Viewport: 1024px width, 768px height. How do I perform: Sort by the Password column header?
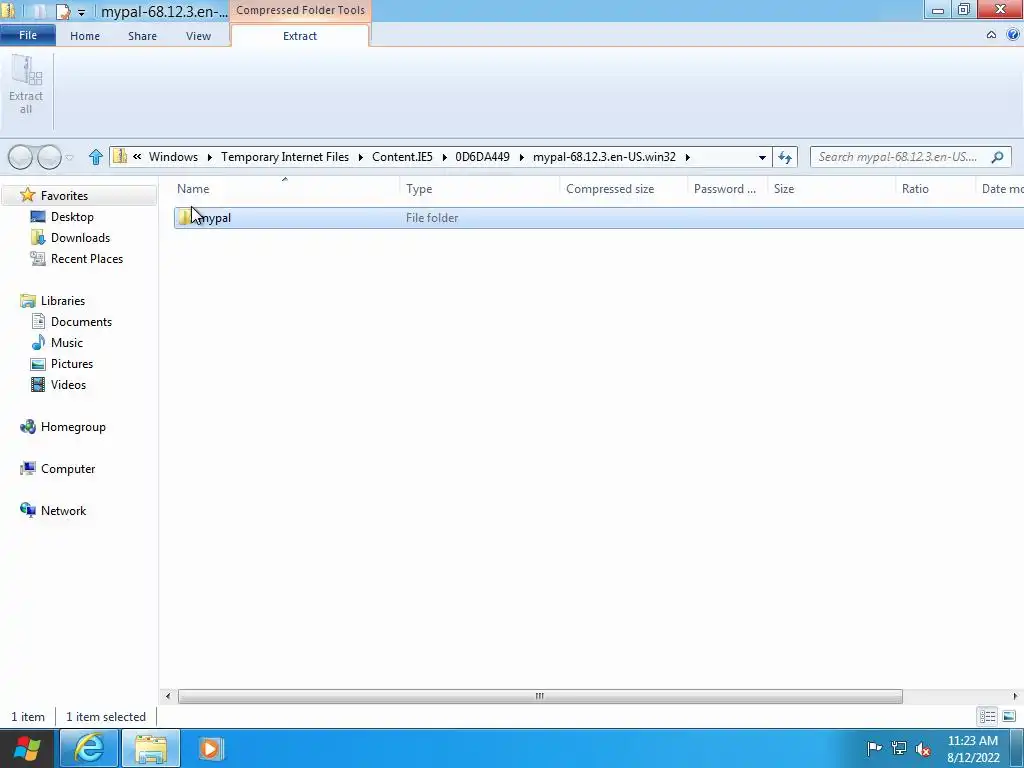(x=724, y=189)
